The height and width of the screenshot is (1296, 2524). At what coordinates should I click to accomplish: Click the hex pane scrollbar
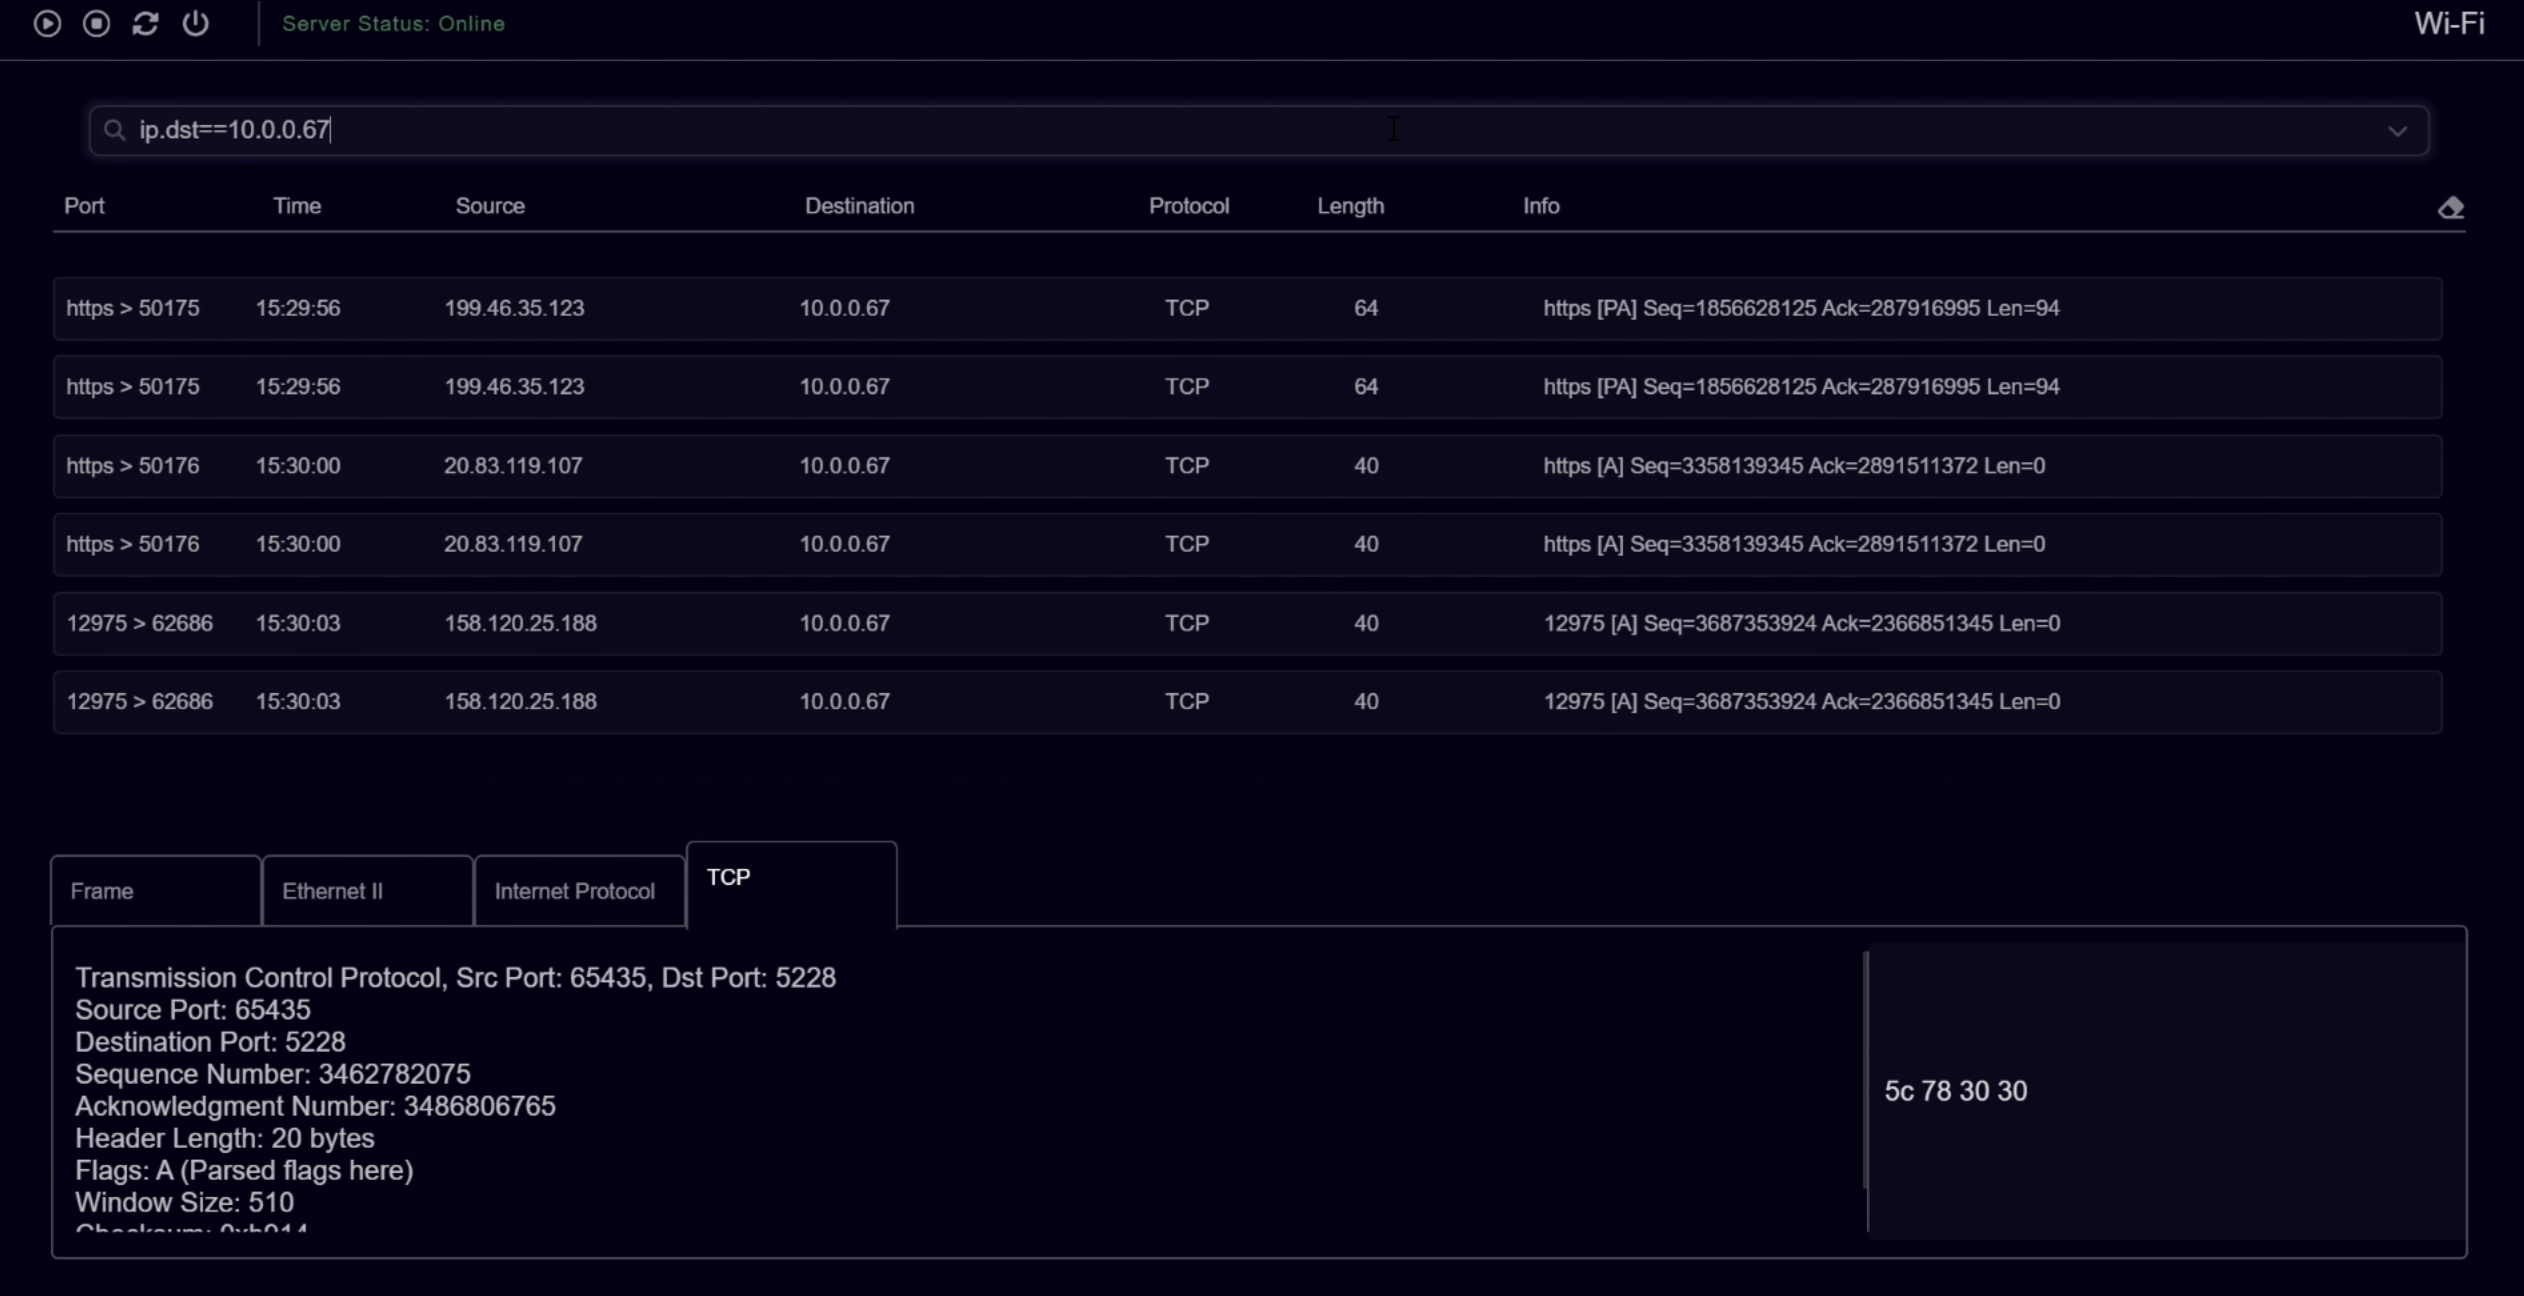1866,1070
